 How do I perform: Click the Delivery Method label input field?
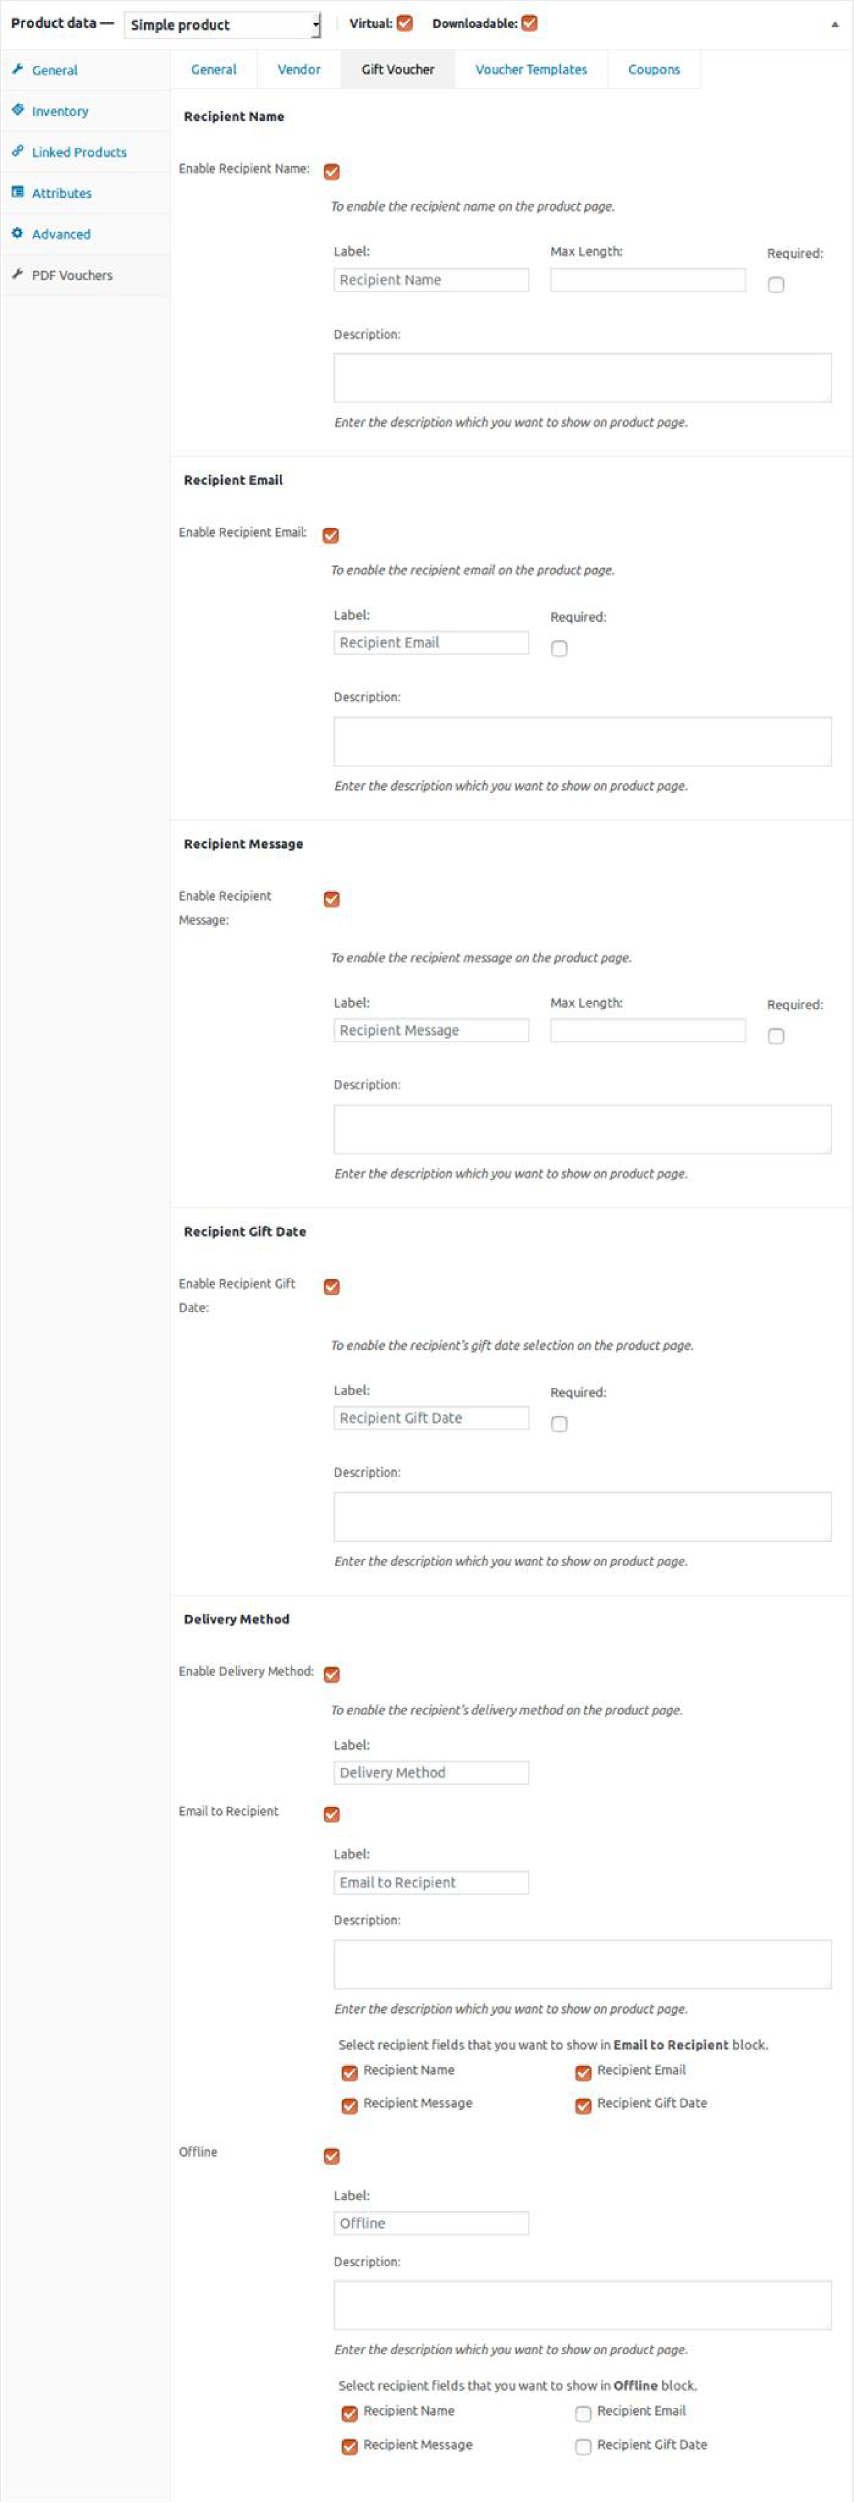431,1772
